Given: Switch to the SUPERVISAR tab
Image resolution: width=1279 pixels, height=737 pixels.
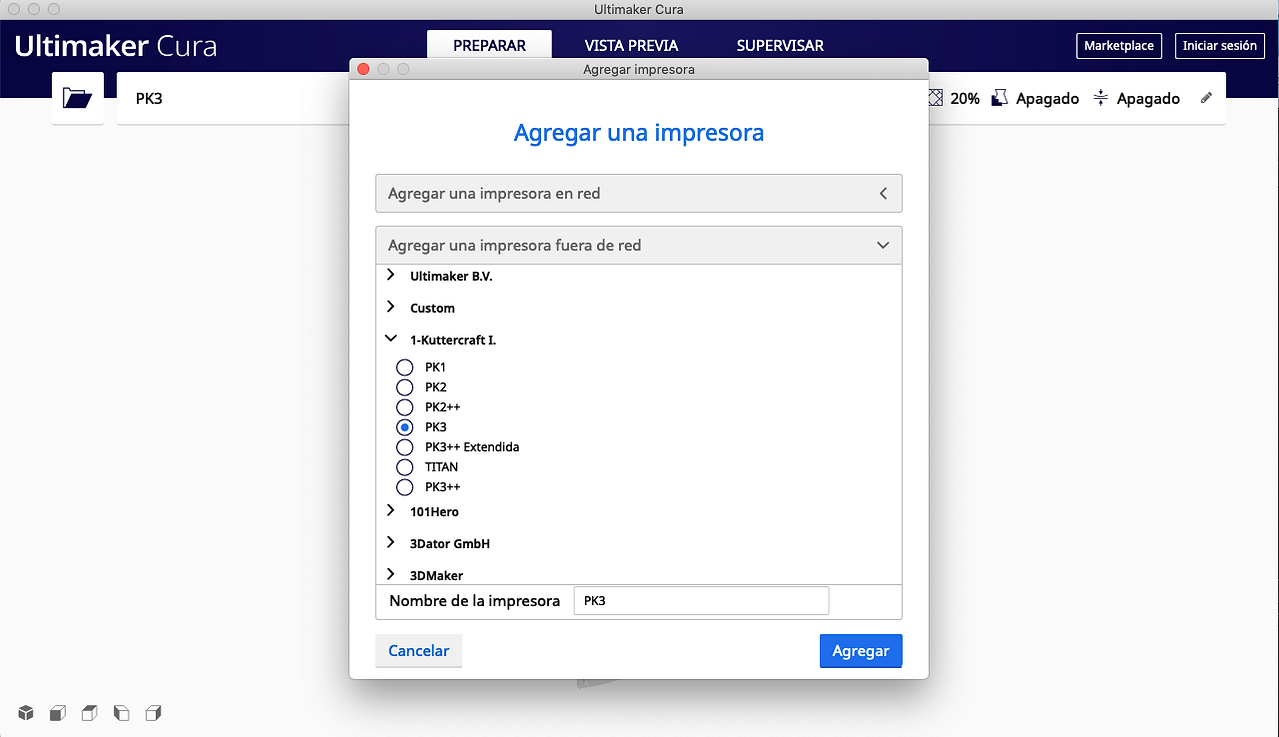Looking at the screenshot, I should tap(780, 45).
